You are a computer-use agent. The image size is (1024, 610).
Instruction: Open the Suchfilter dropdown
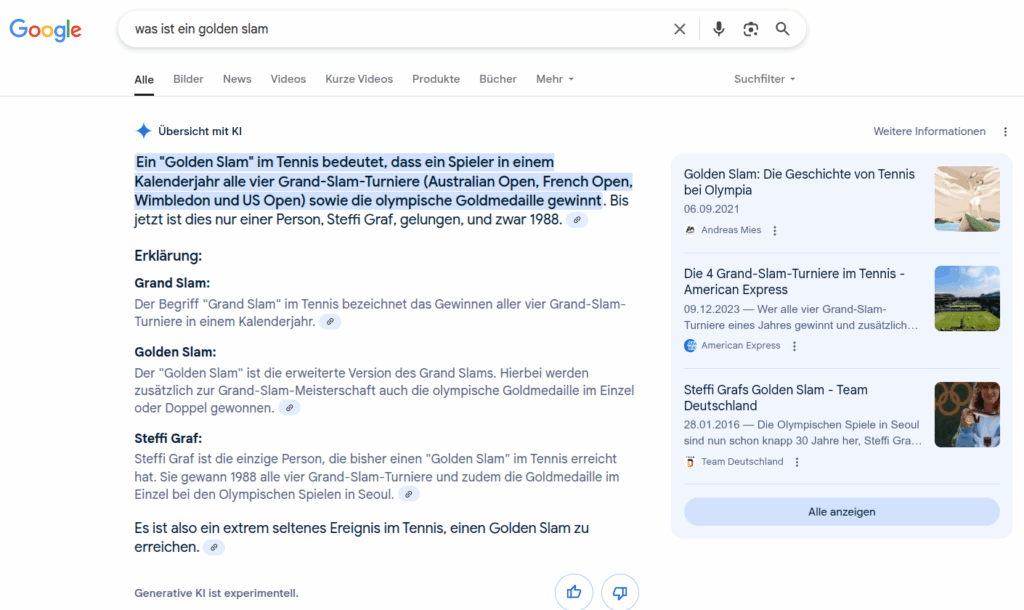tap(764, 79)
